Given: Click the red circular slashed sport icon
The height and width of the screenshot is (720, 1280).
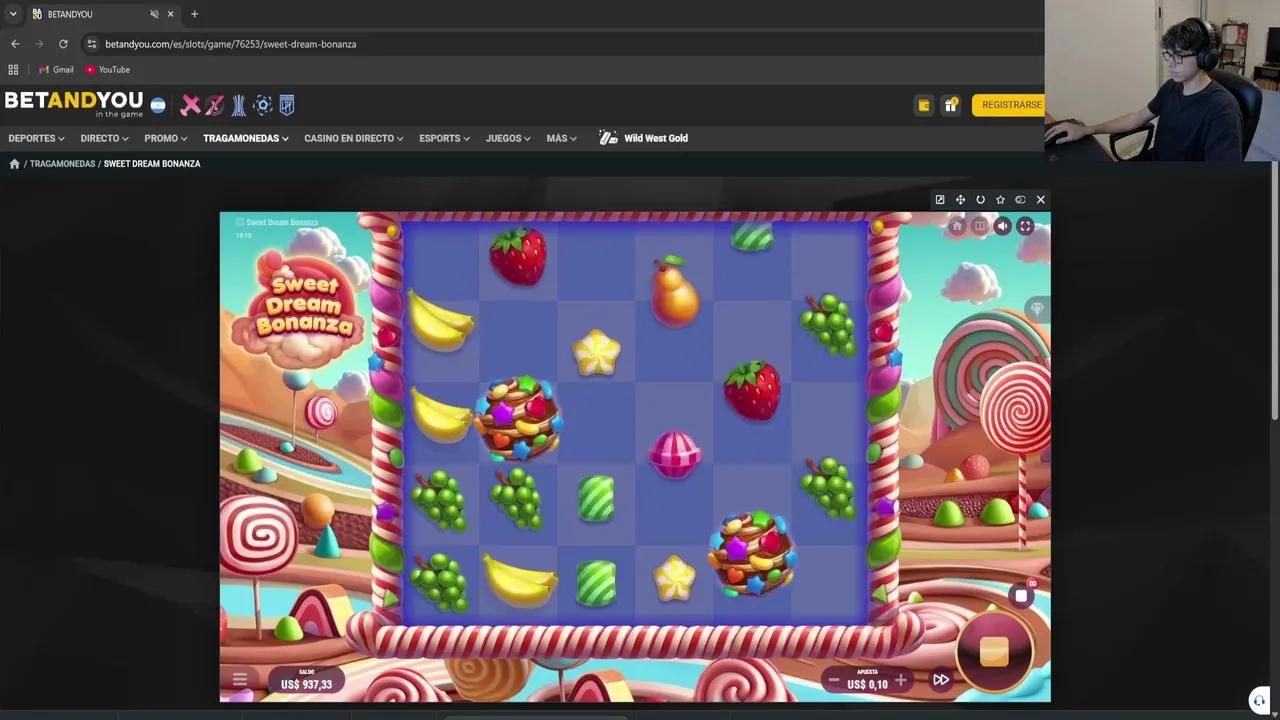Looking at the screenshot, I should pyautogui.click(x=214, y=105).
